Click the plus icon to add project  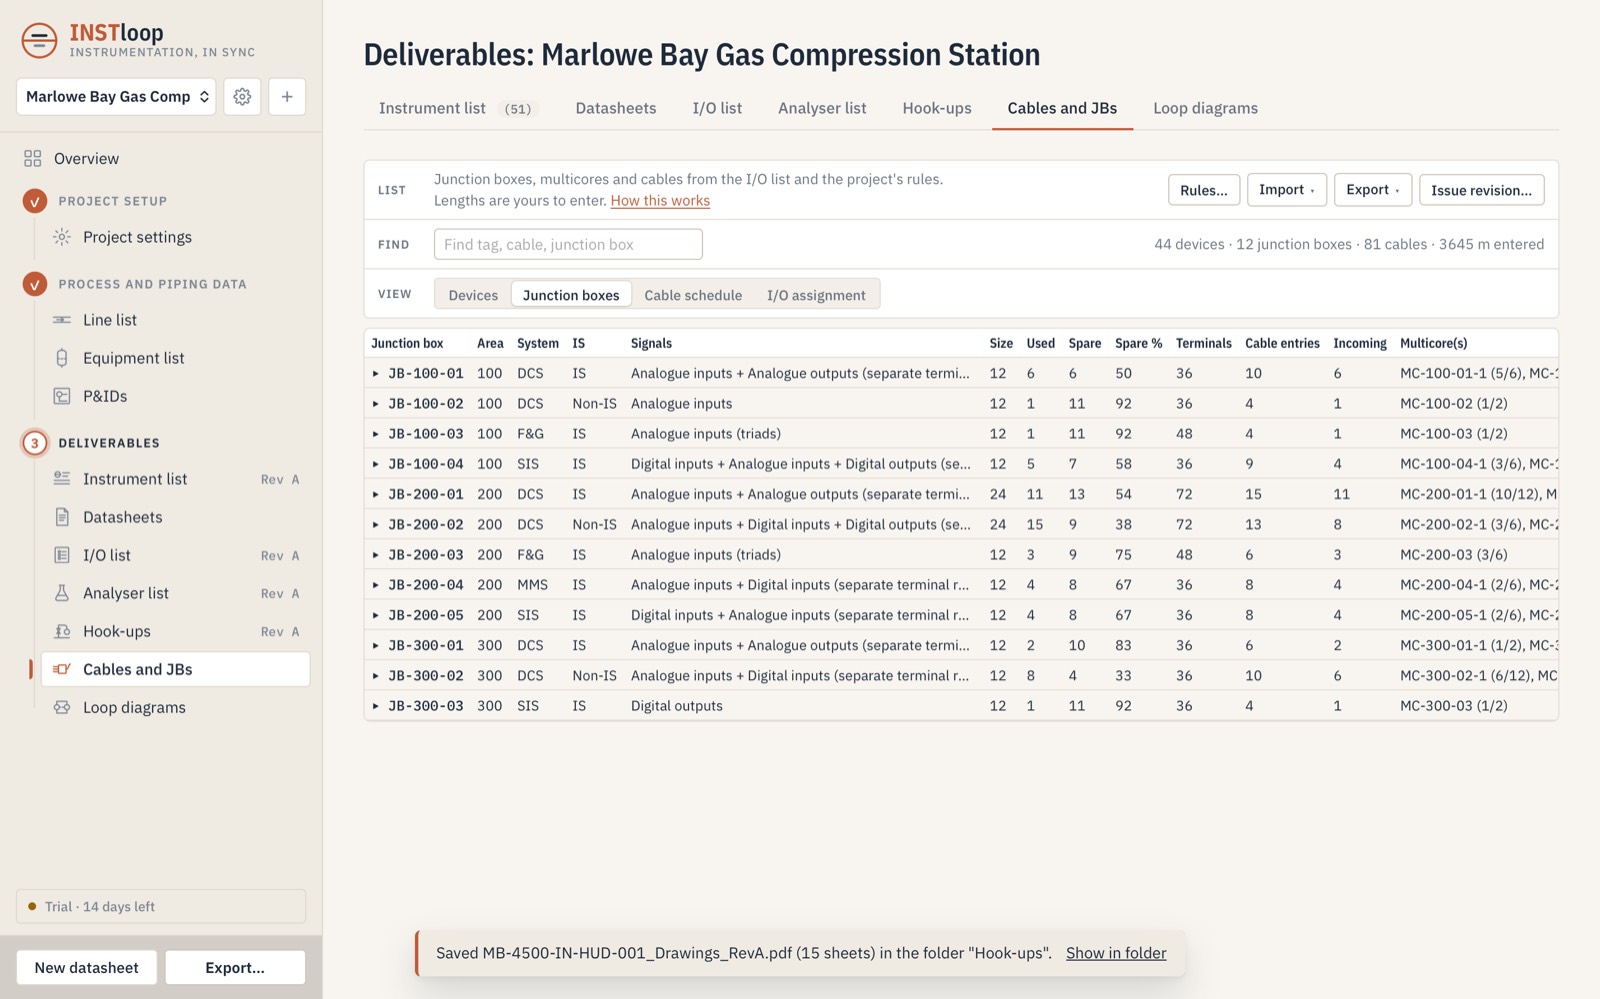[x=287, y=97]
